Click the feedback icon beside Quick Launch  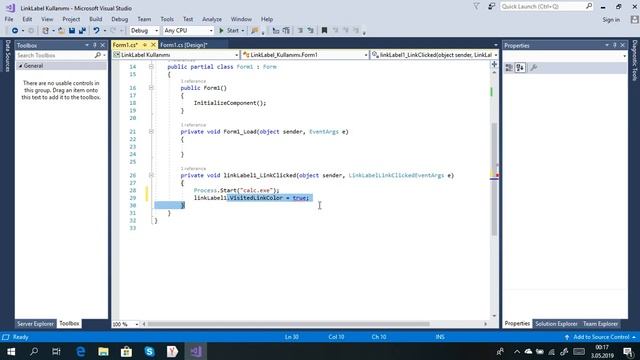[491, 7]
